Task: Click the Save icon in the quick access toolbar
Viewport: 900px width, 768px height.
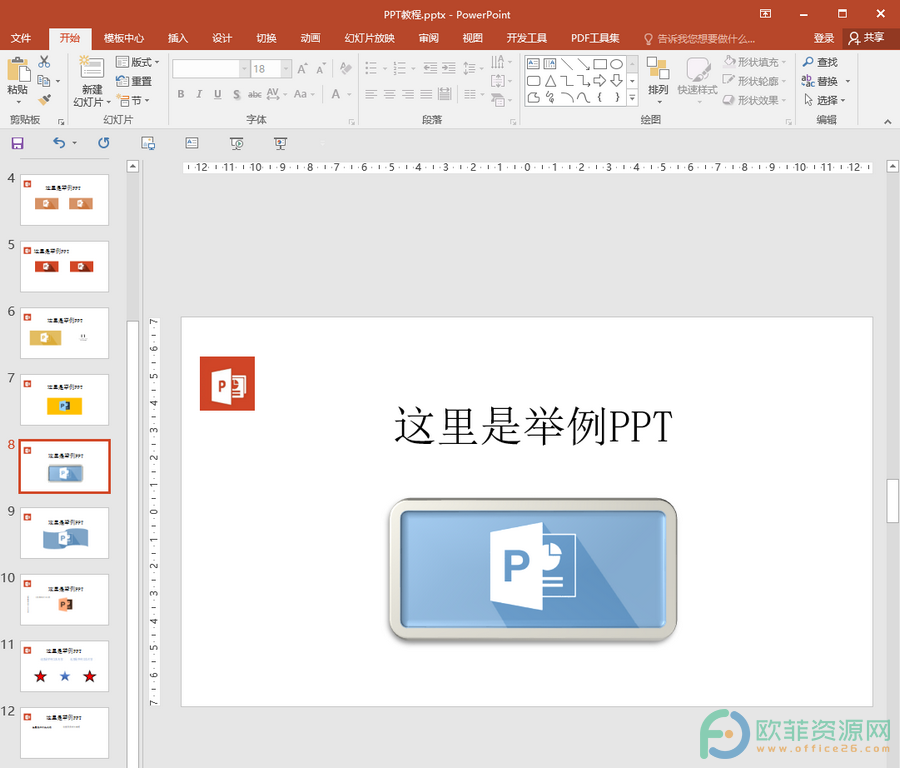Action: 18,143
